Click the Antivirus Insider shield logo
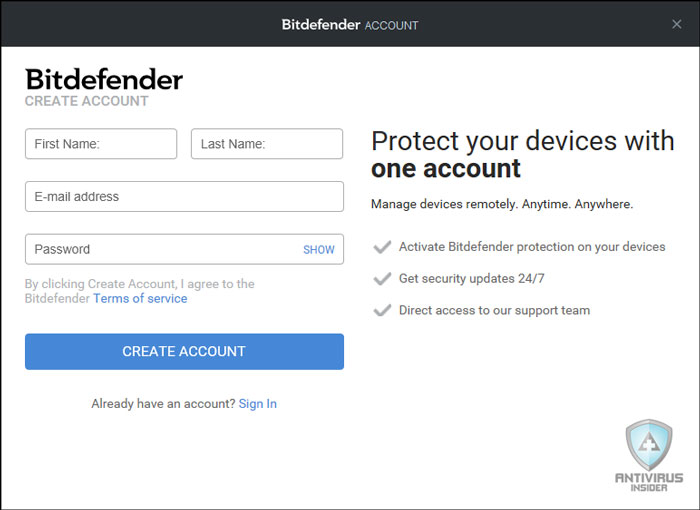This screenshot has height=510, width=700. pos(649,445)
